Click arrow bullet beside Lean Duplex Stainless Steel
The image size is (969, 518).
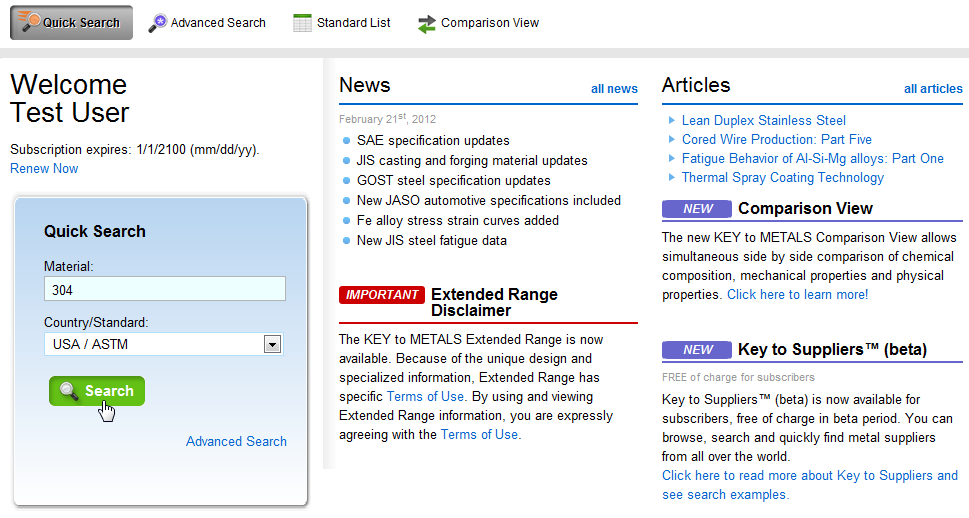[x=672, y=120]
